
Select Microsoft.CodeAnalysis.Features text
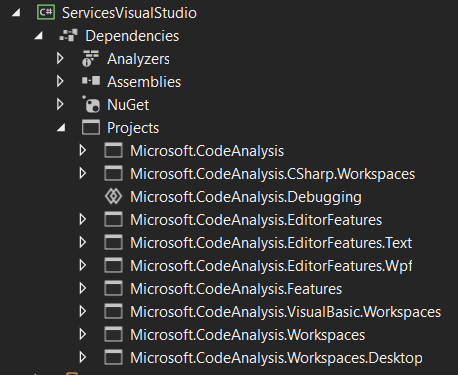coord(236,289)
